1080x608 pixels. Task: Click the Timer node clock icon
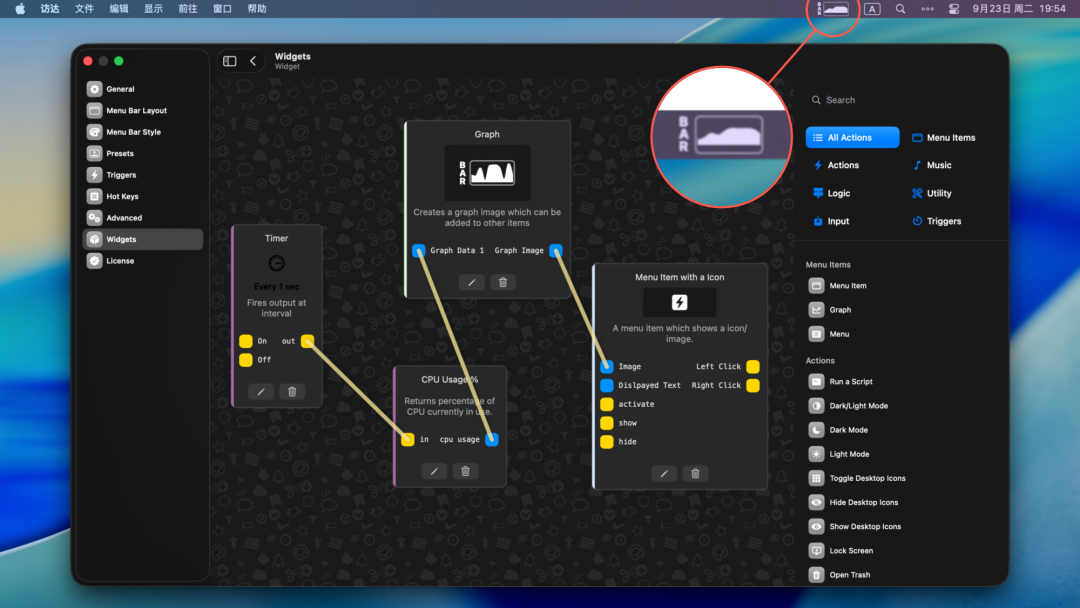[276, 263]
